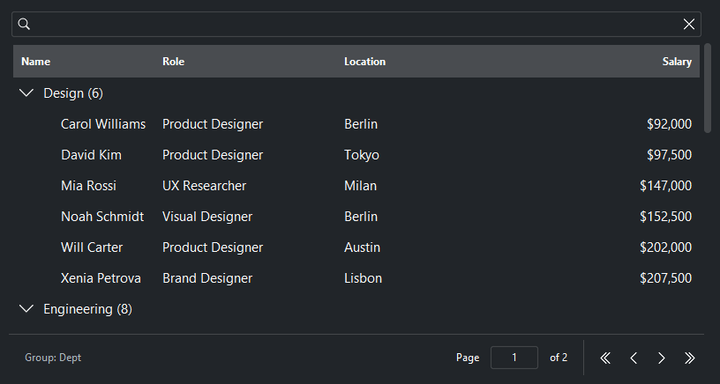Click the Tokyo location cell
This screenshot has height=384, width=720.
click(362, 155)
